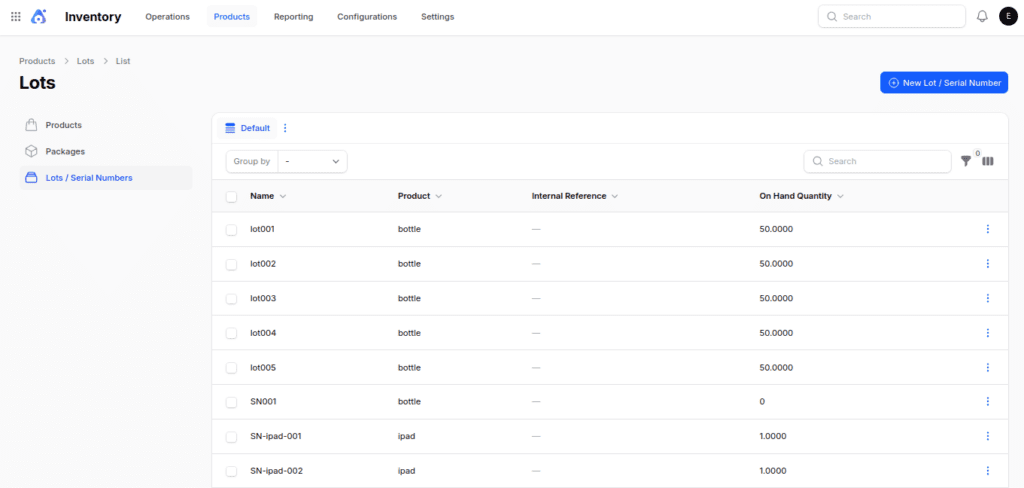Go to Products breadcrumb link

[x=37, y=61]
